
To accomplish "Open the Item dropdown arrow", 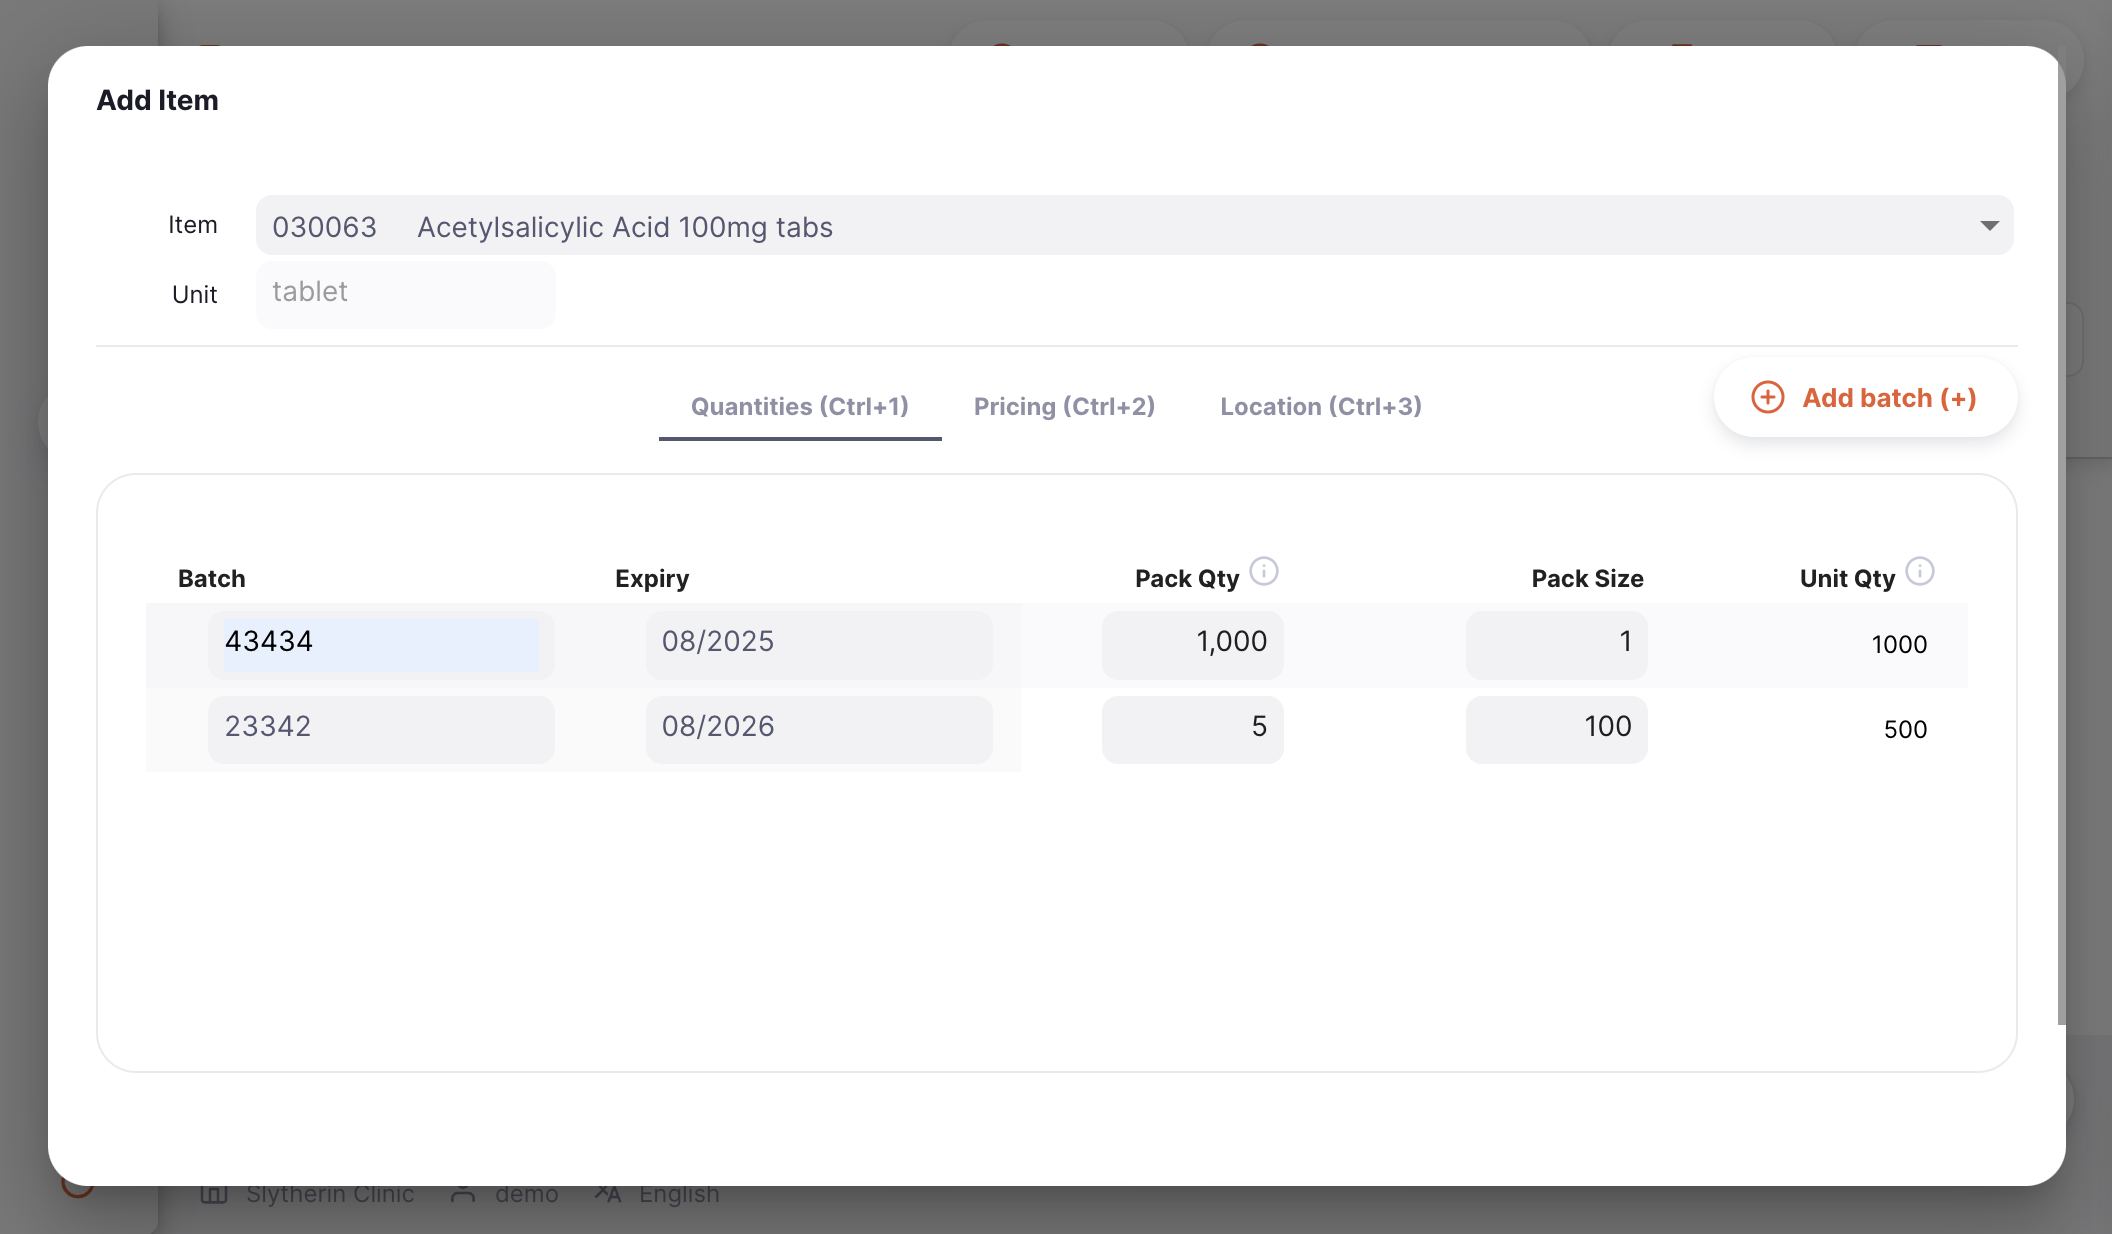I will (1989, 226).
